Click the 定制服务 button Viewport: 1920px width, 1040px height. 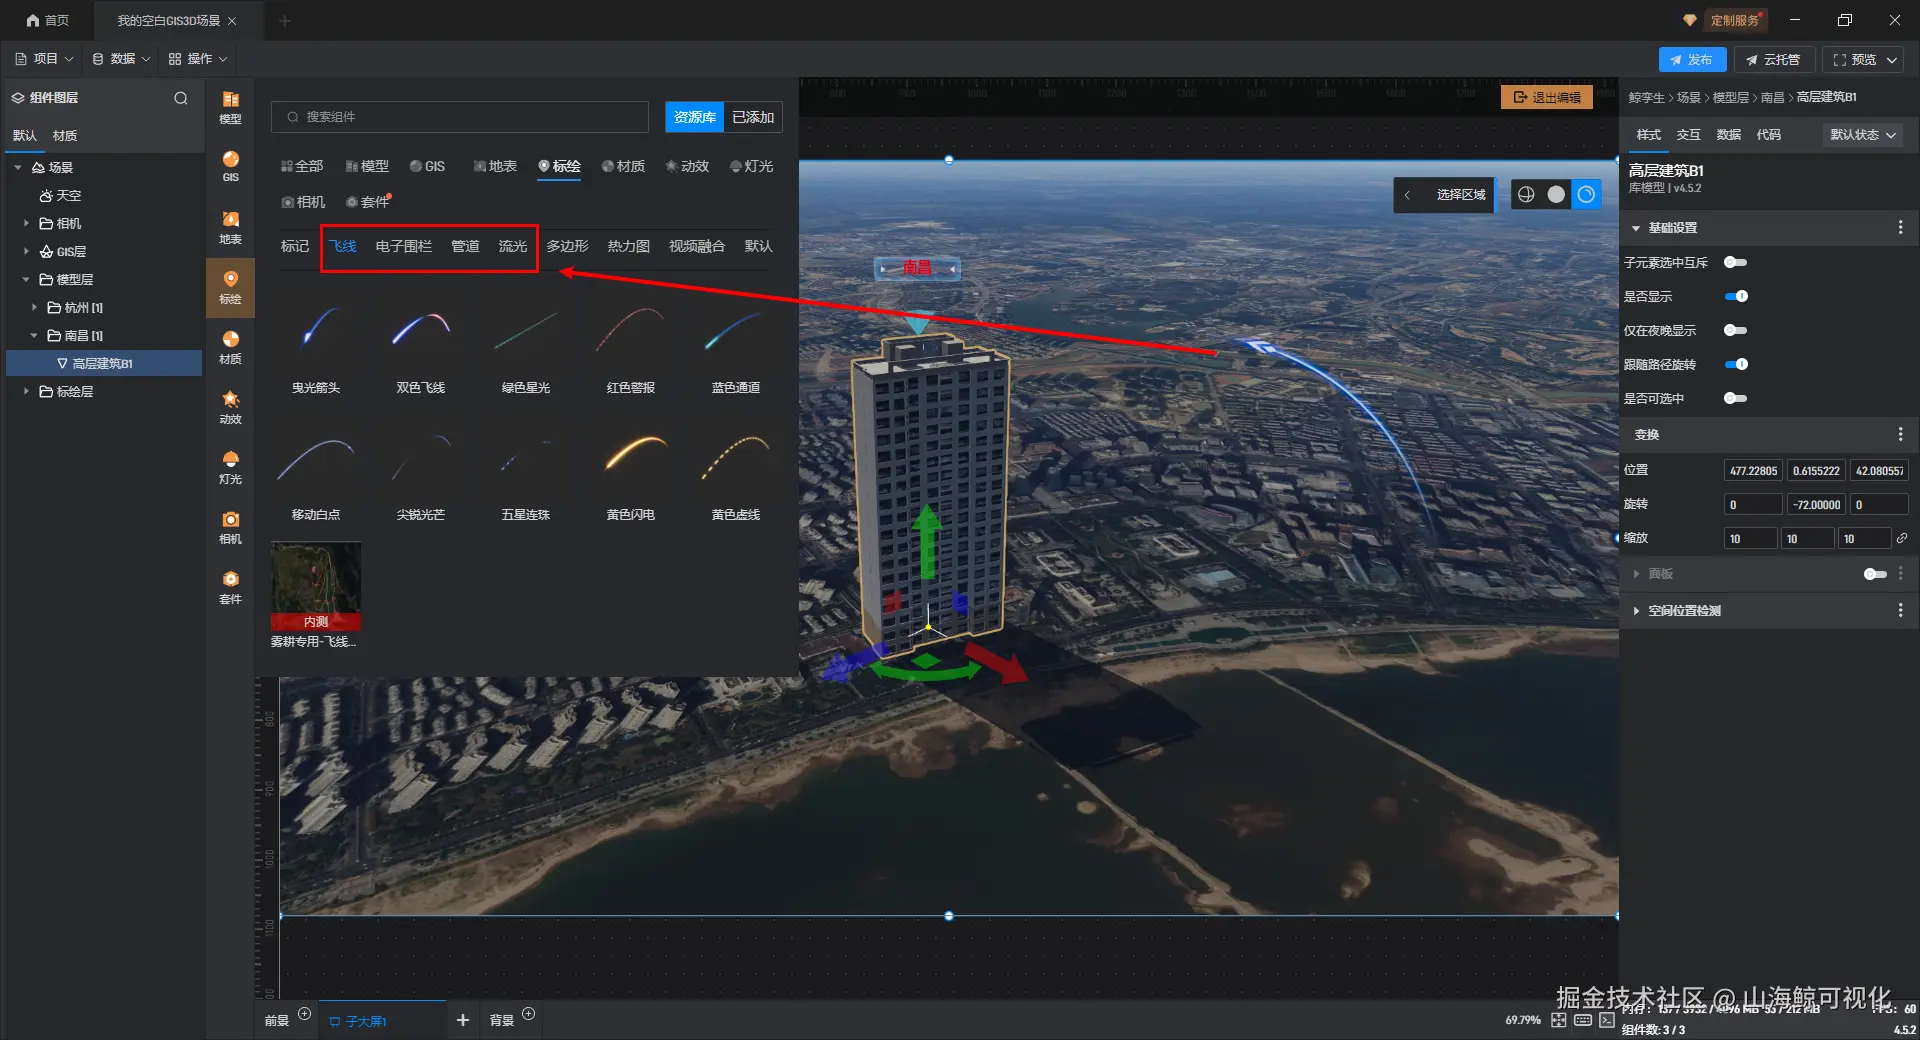coord(1733,20)
